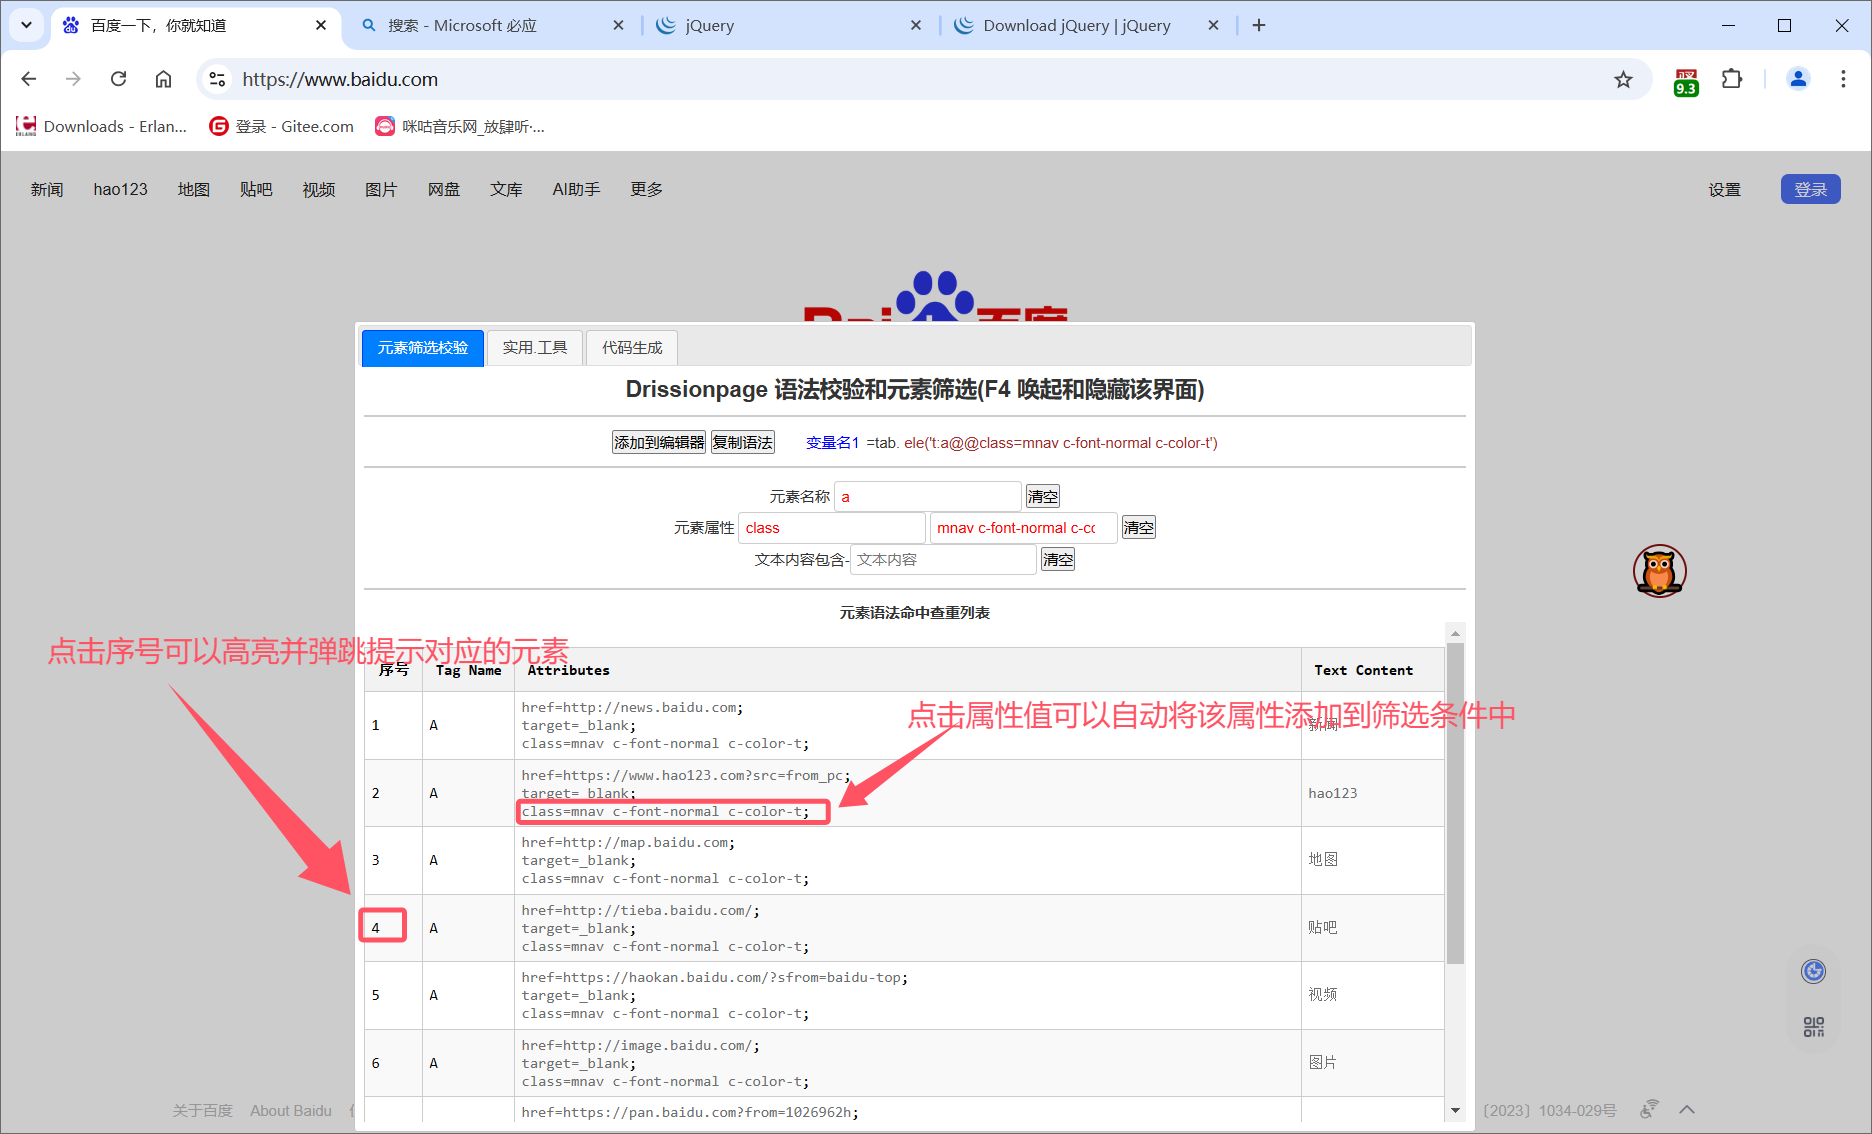The height and width of the screenshot is (1134, 1872).
Task: Open the hao123 nav link
Action: pyautogui.click(x=120, y=189)
